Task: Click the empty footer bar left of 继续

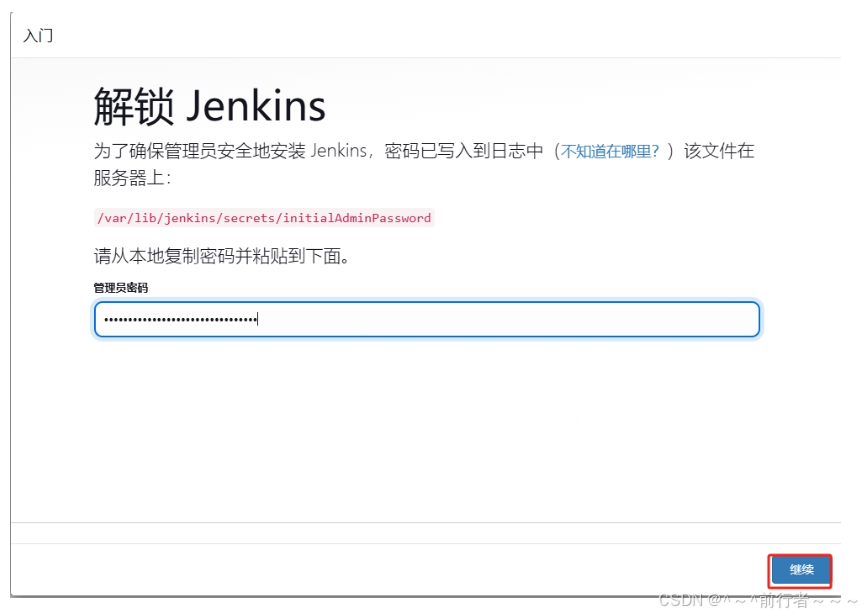Action: pos(380,570)
